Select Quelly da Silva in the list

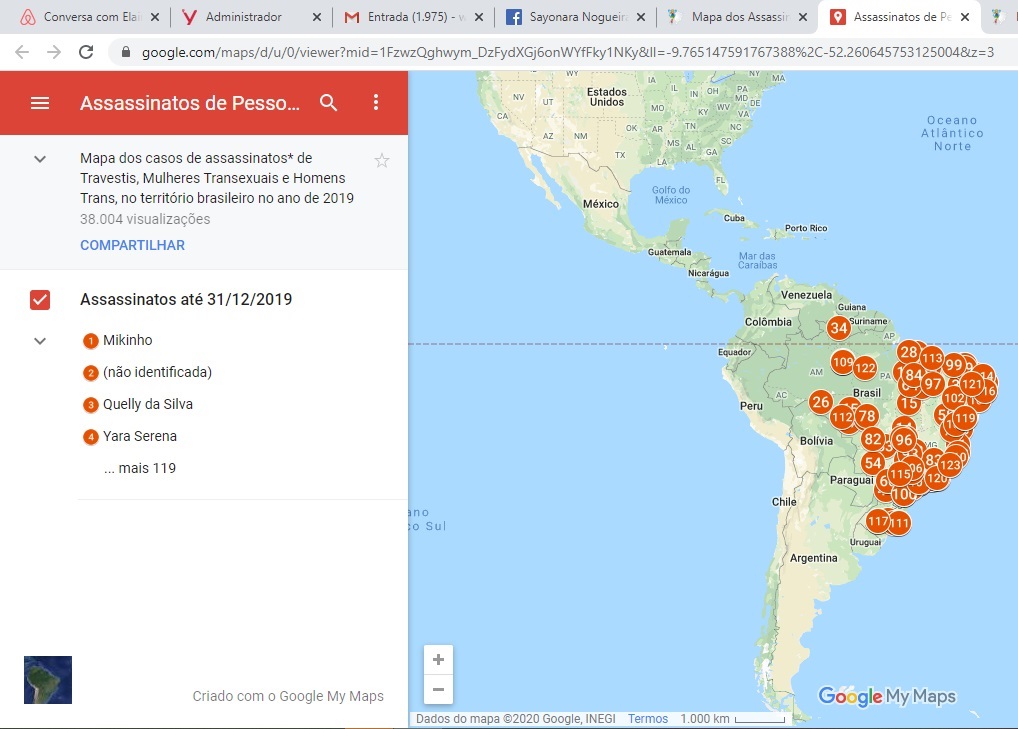pyautogui.click(x=147, y=405)
